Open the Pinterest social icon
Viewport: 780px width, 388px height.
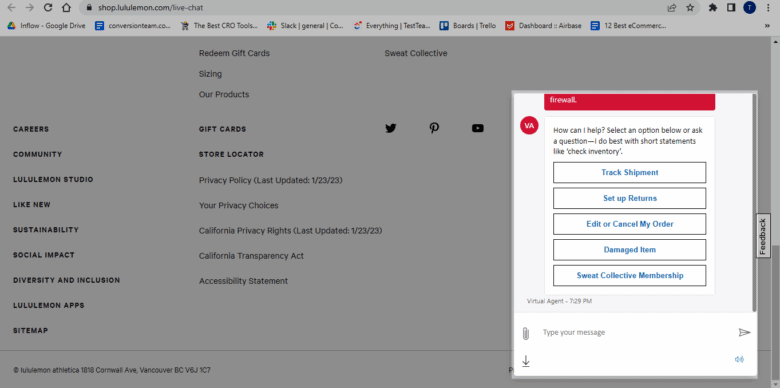(434, 128)
